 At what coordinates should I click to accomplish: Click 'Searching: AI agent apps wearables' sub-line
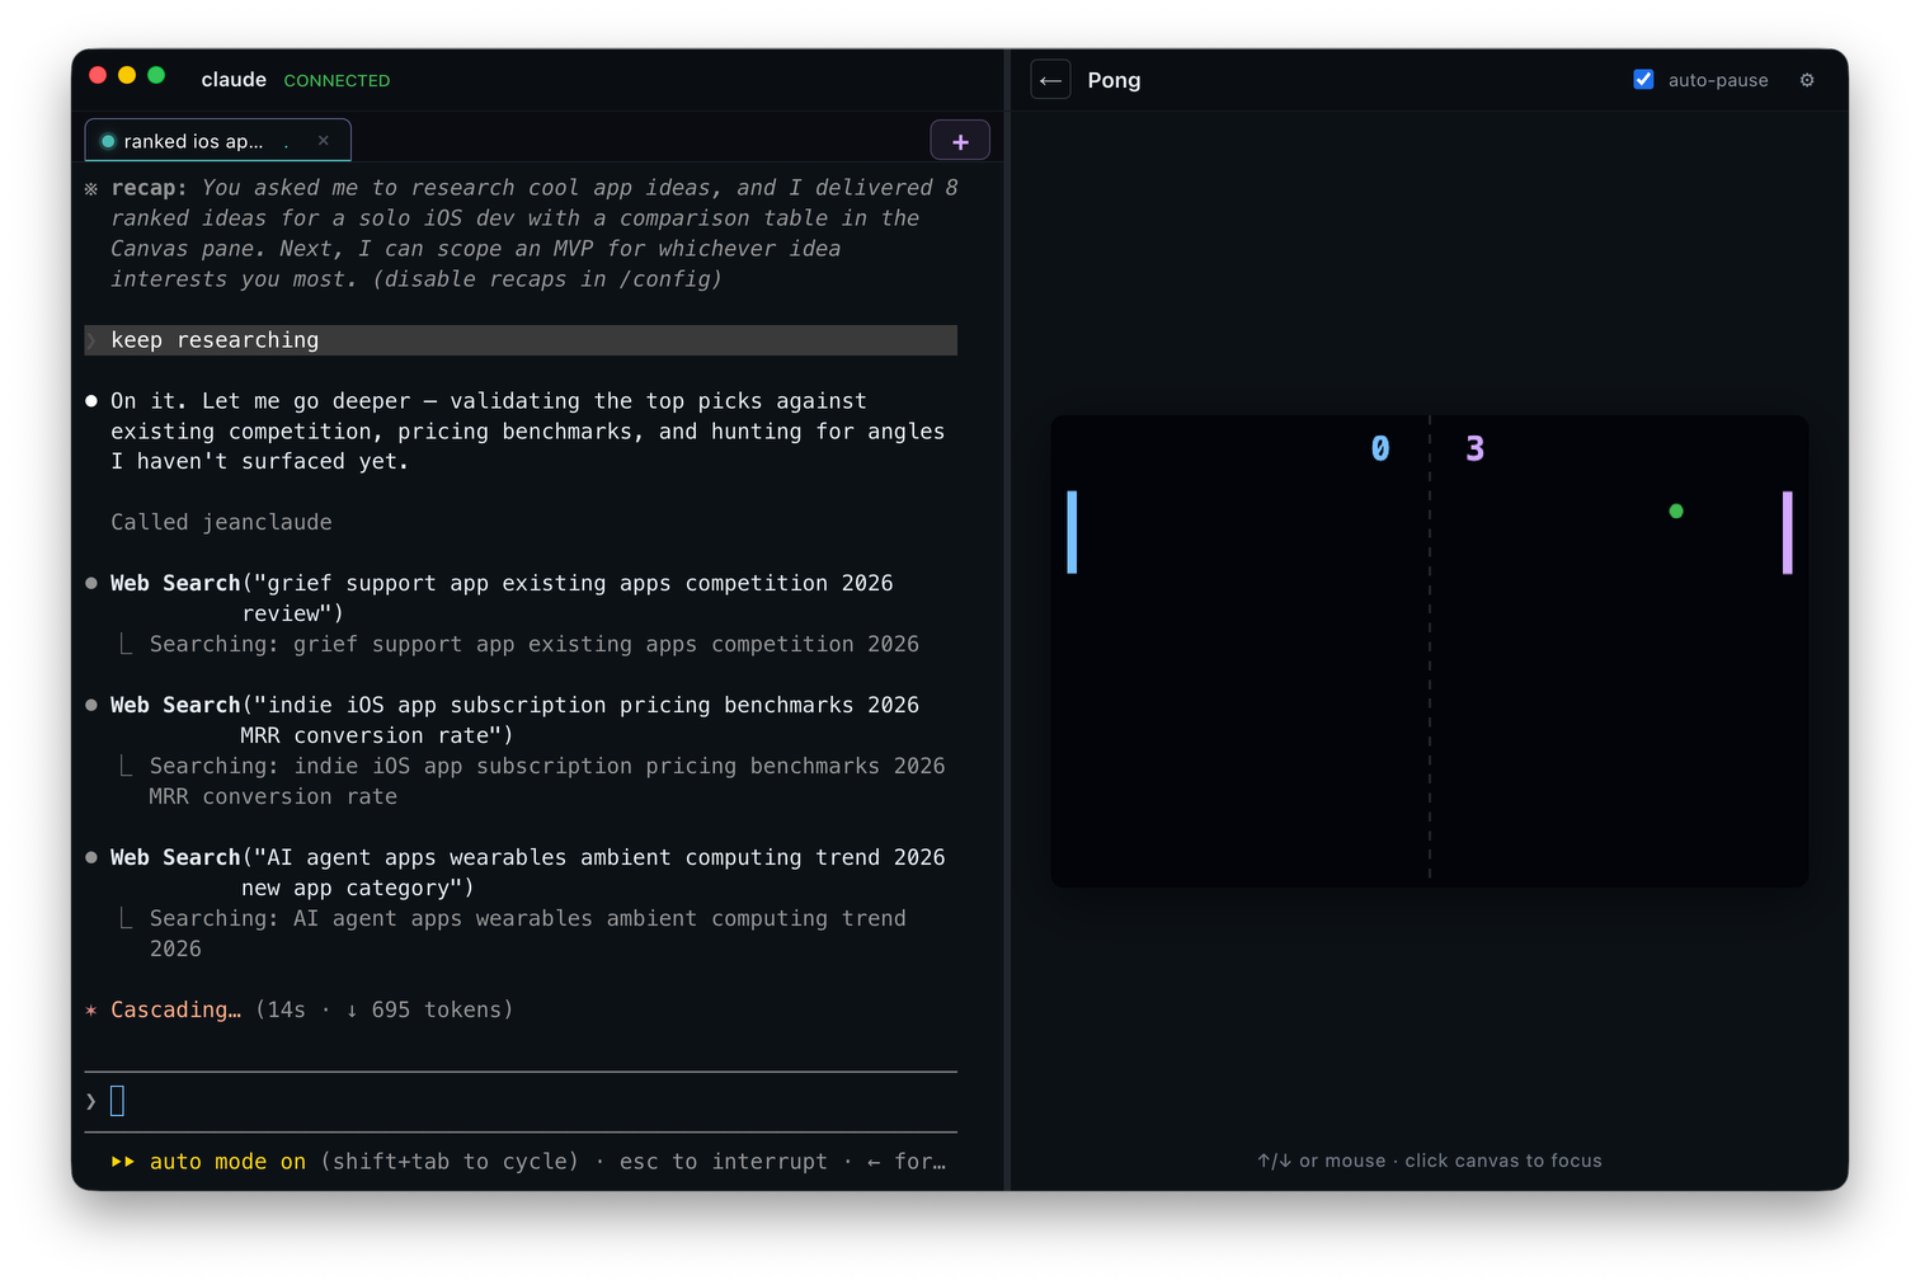tap(527, 933)
